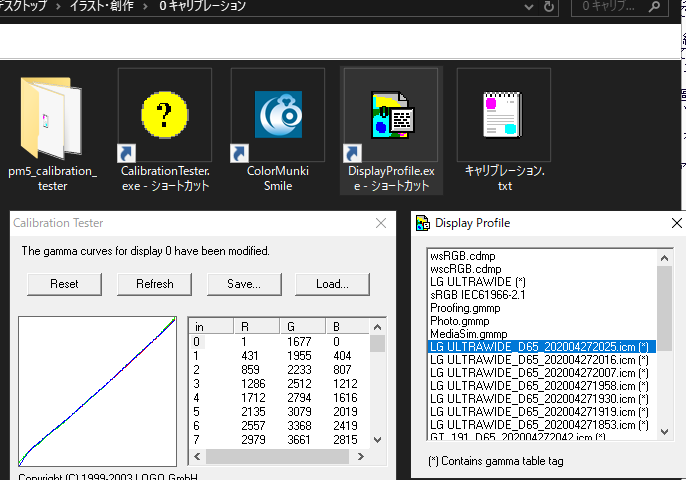
Task: Select gamma table row with R 2979
Action: (x=279, y=440)
